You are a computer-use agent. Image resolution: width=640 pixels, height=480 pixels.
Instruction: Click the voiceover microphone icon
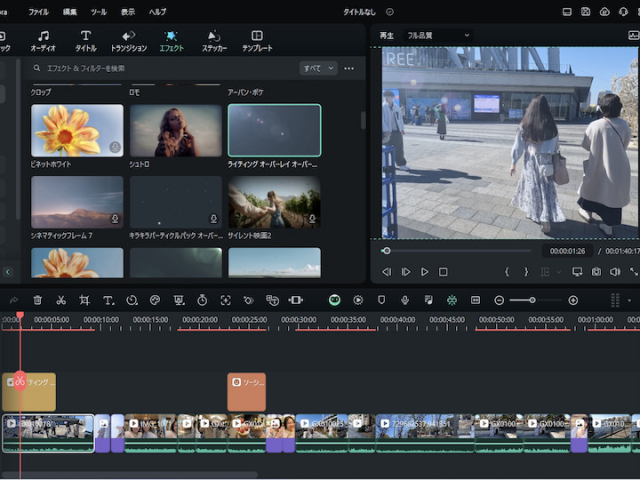[x=405, y=300]
